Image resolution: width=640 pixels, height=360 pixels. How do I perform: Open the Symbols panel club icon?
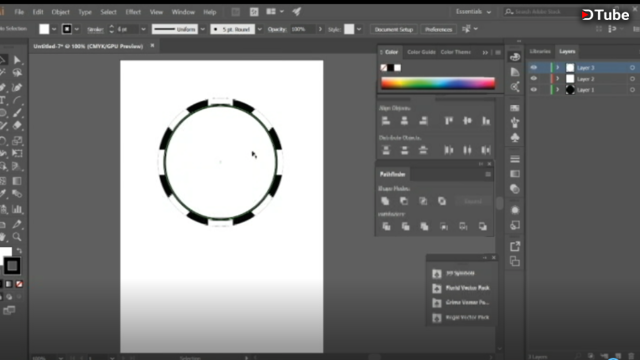point(515,138)
